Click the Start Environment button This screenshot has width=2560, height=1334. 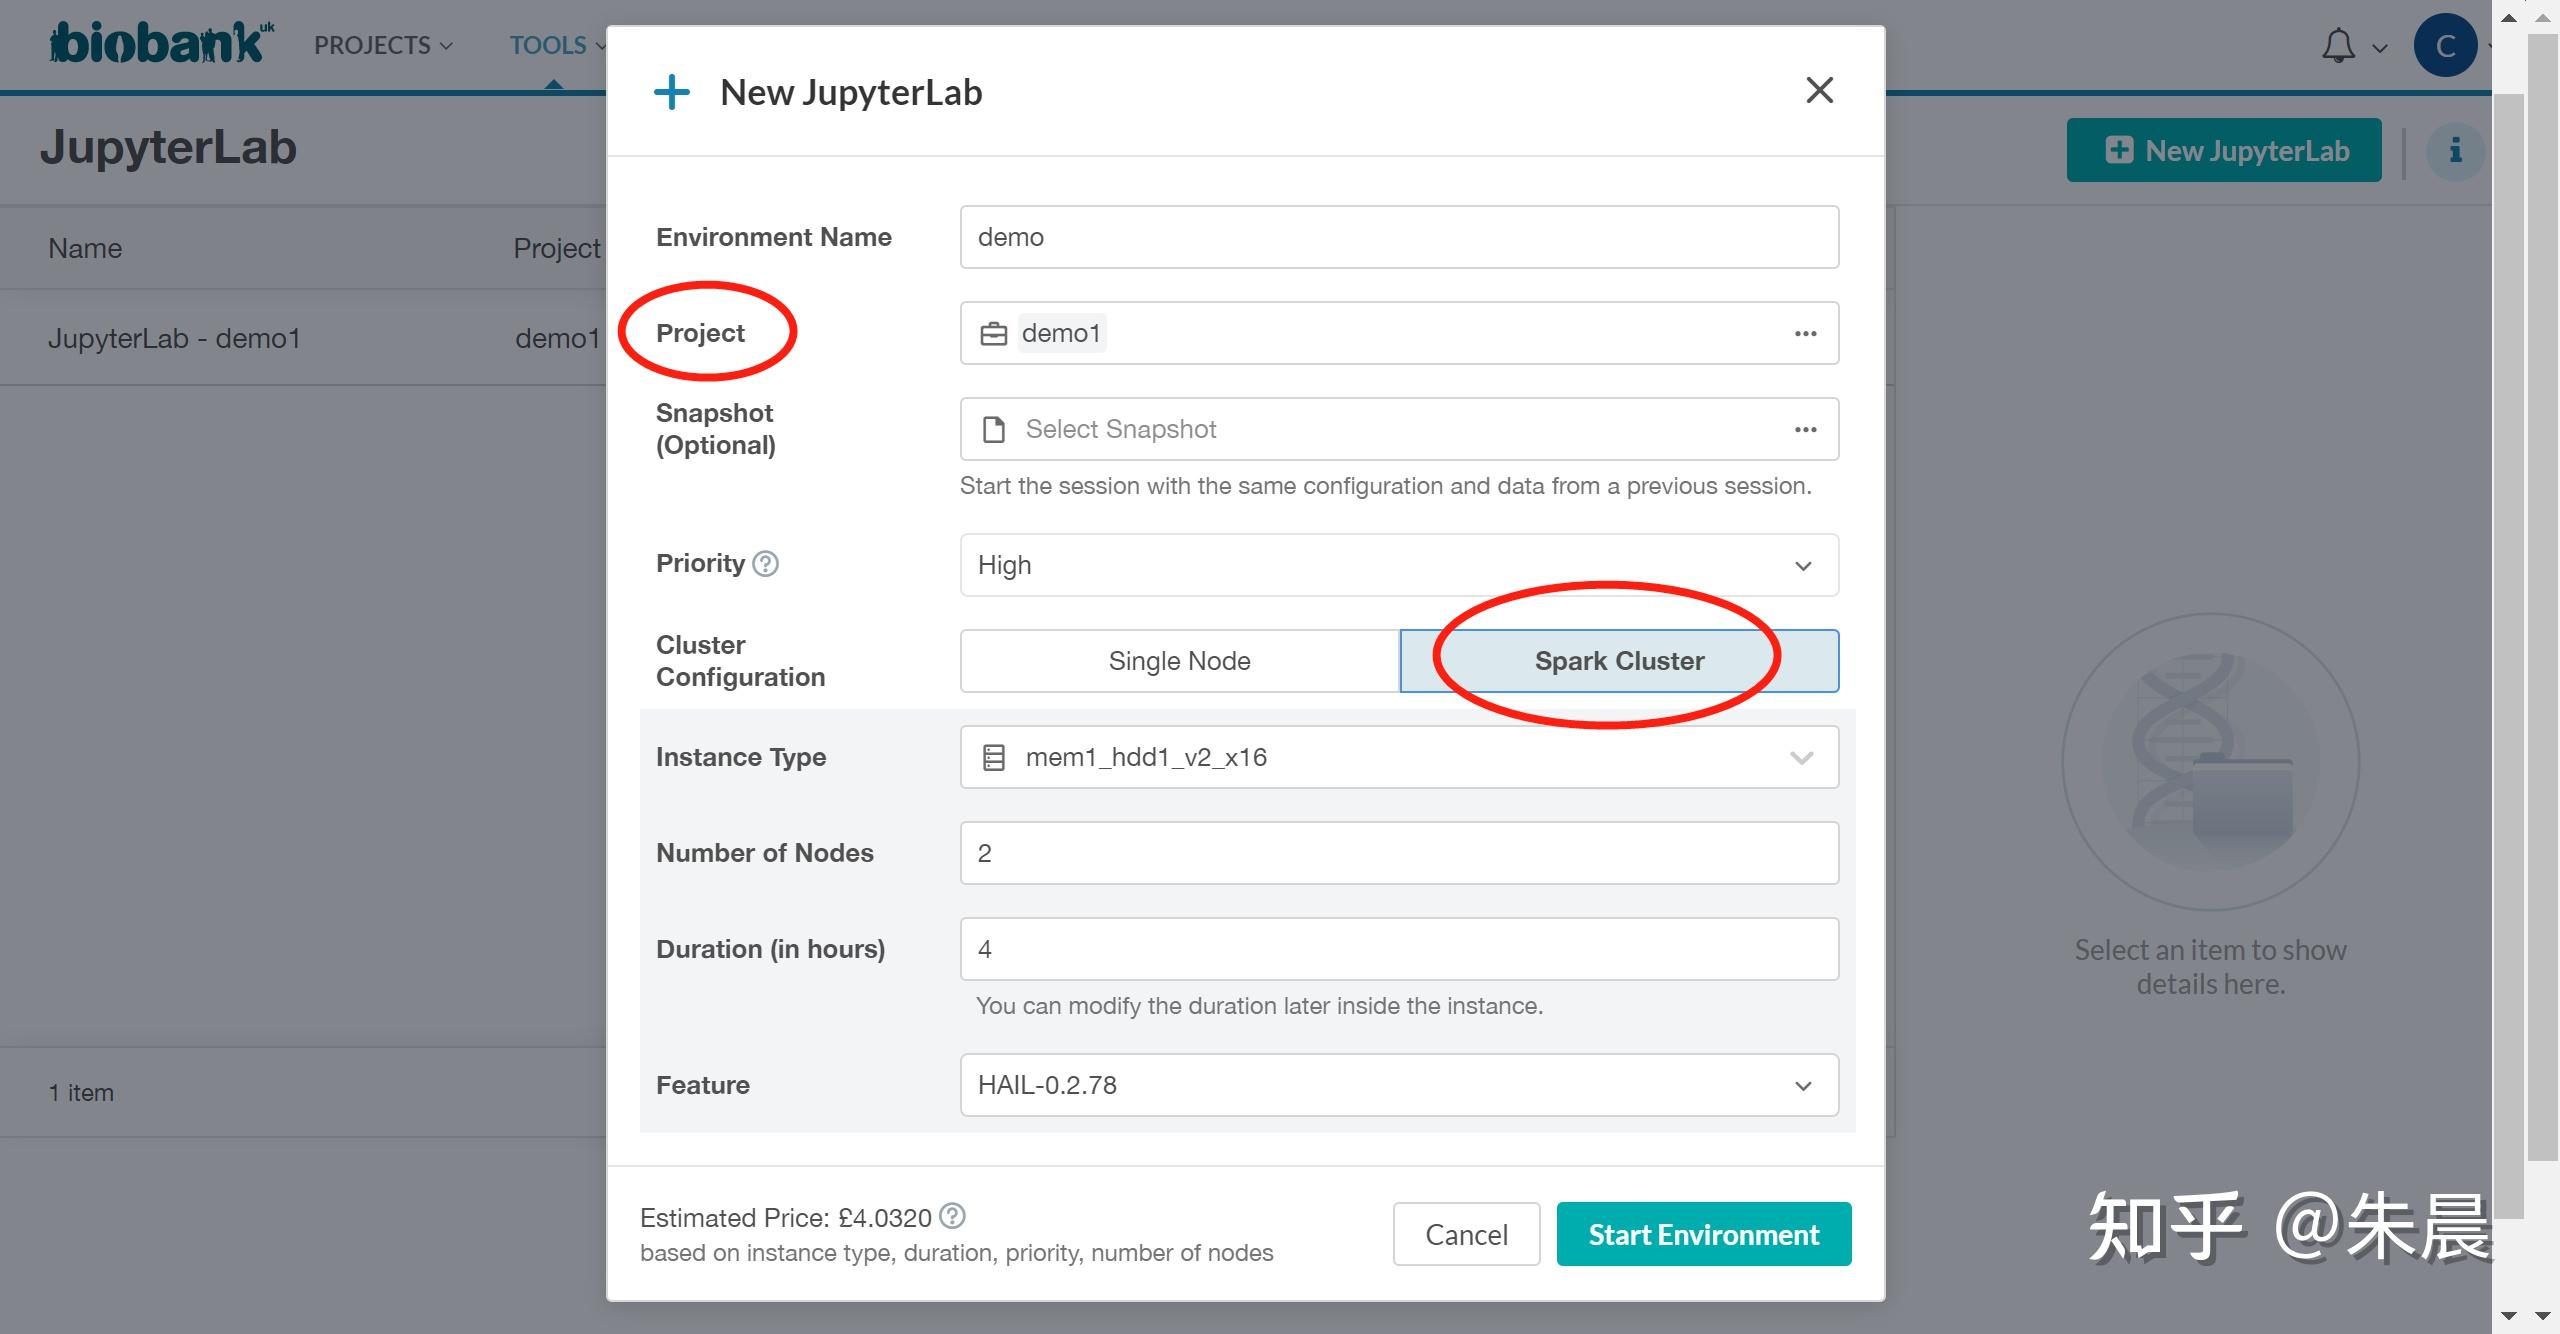(1703, 1235)
